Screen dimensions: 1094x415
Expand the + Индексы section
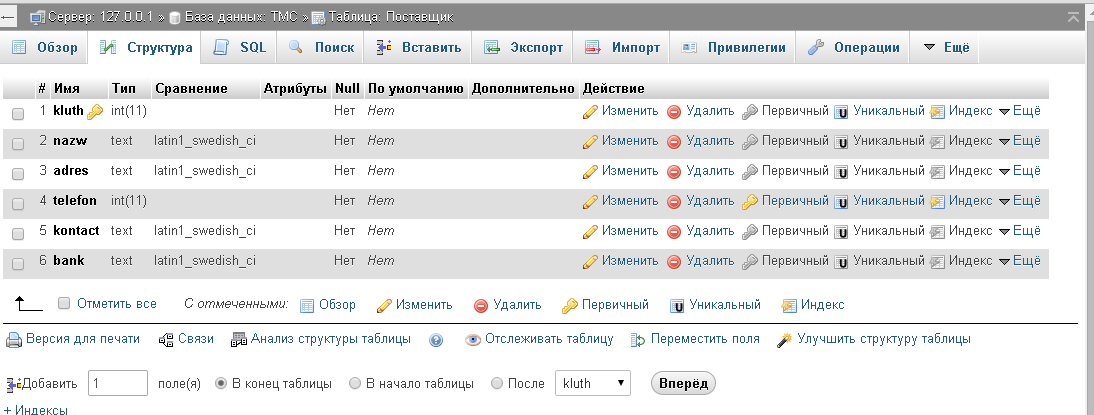[36, 409]
